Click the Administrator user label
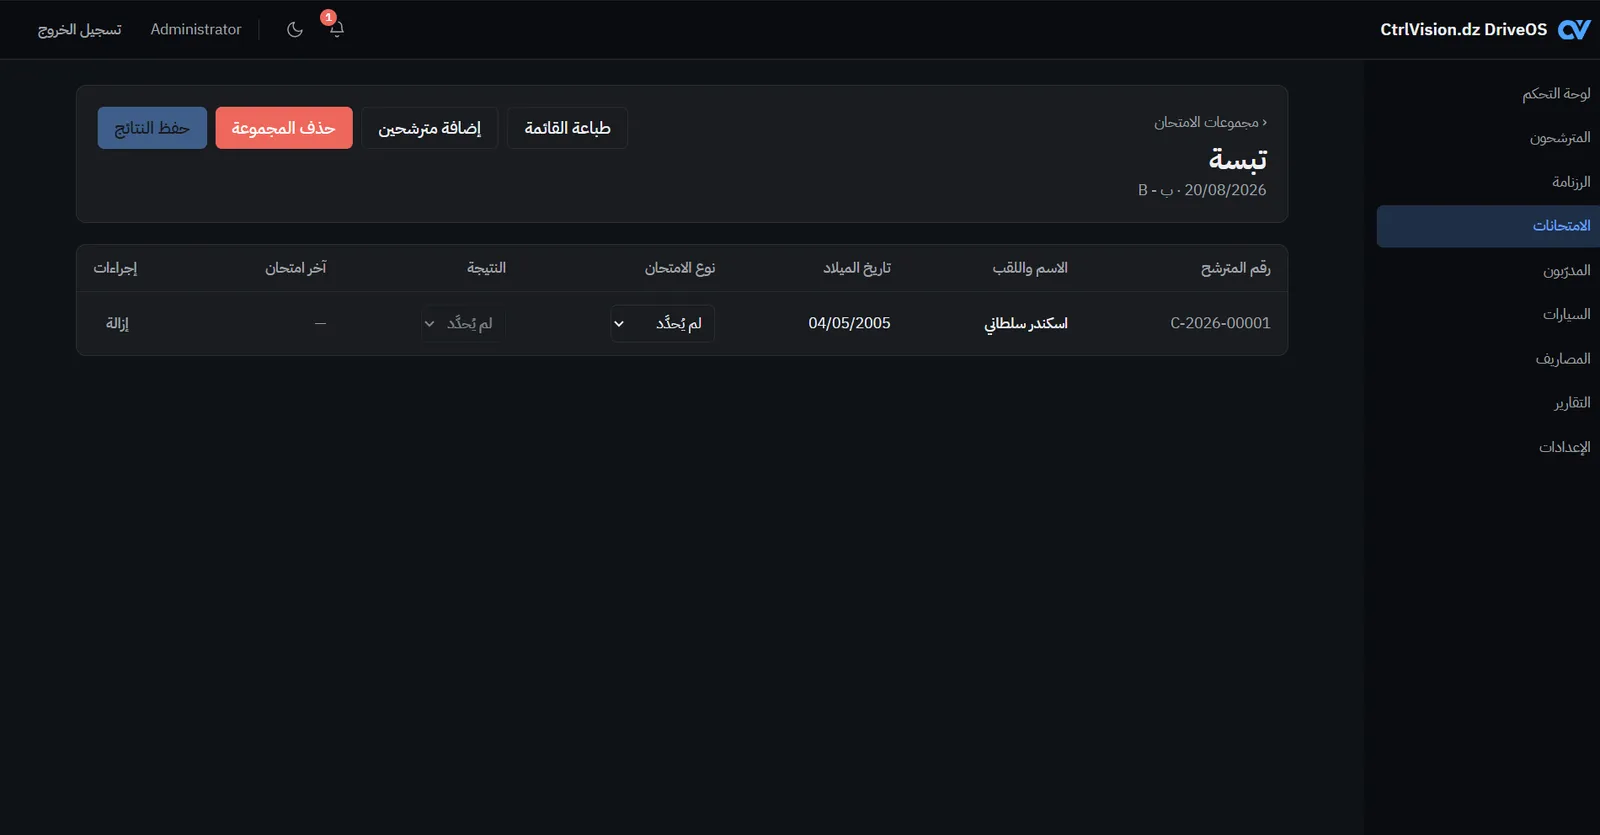The width and height of the screenshot is (1600, 835). [x=196, y=30]
